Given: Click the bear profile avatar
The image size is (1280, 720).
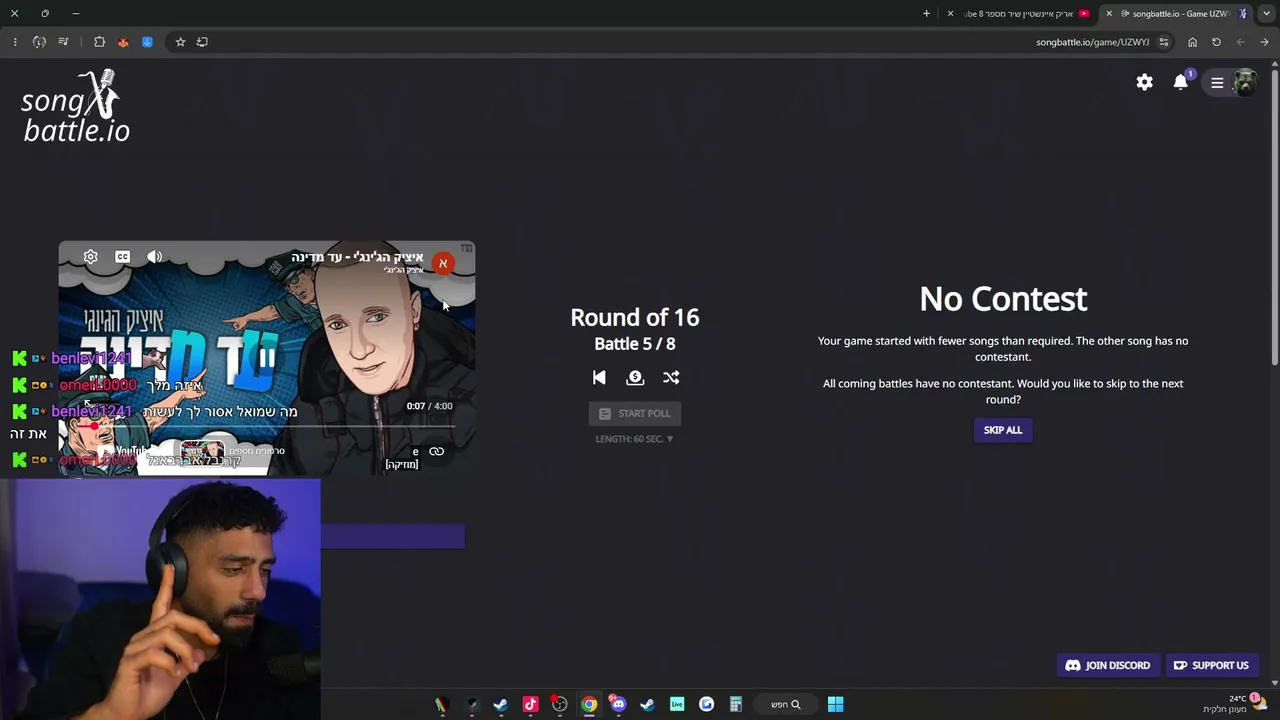Looking at the screenshot, I should pos(1245,83).
